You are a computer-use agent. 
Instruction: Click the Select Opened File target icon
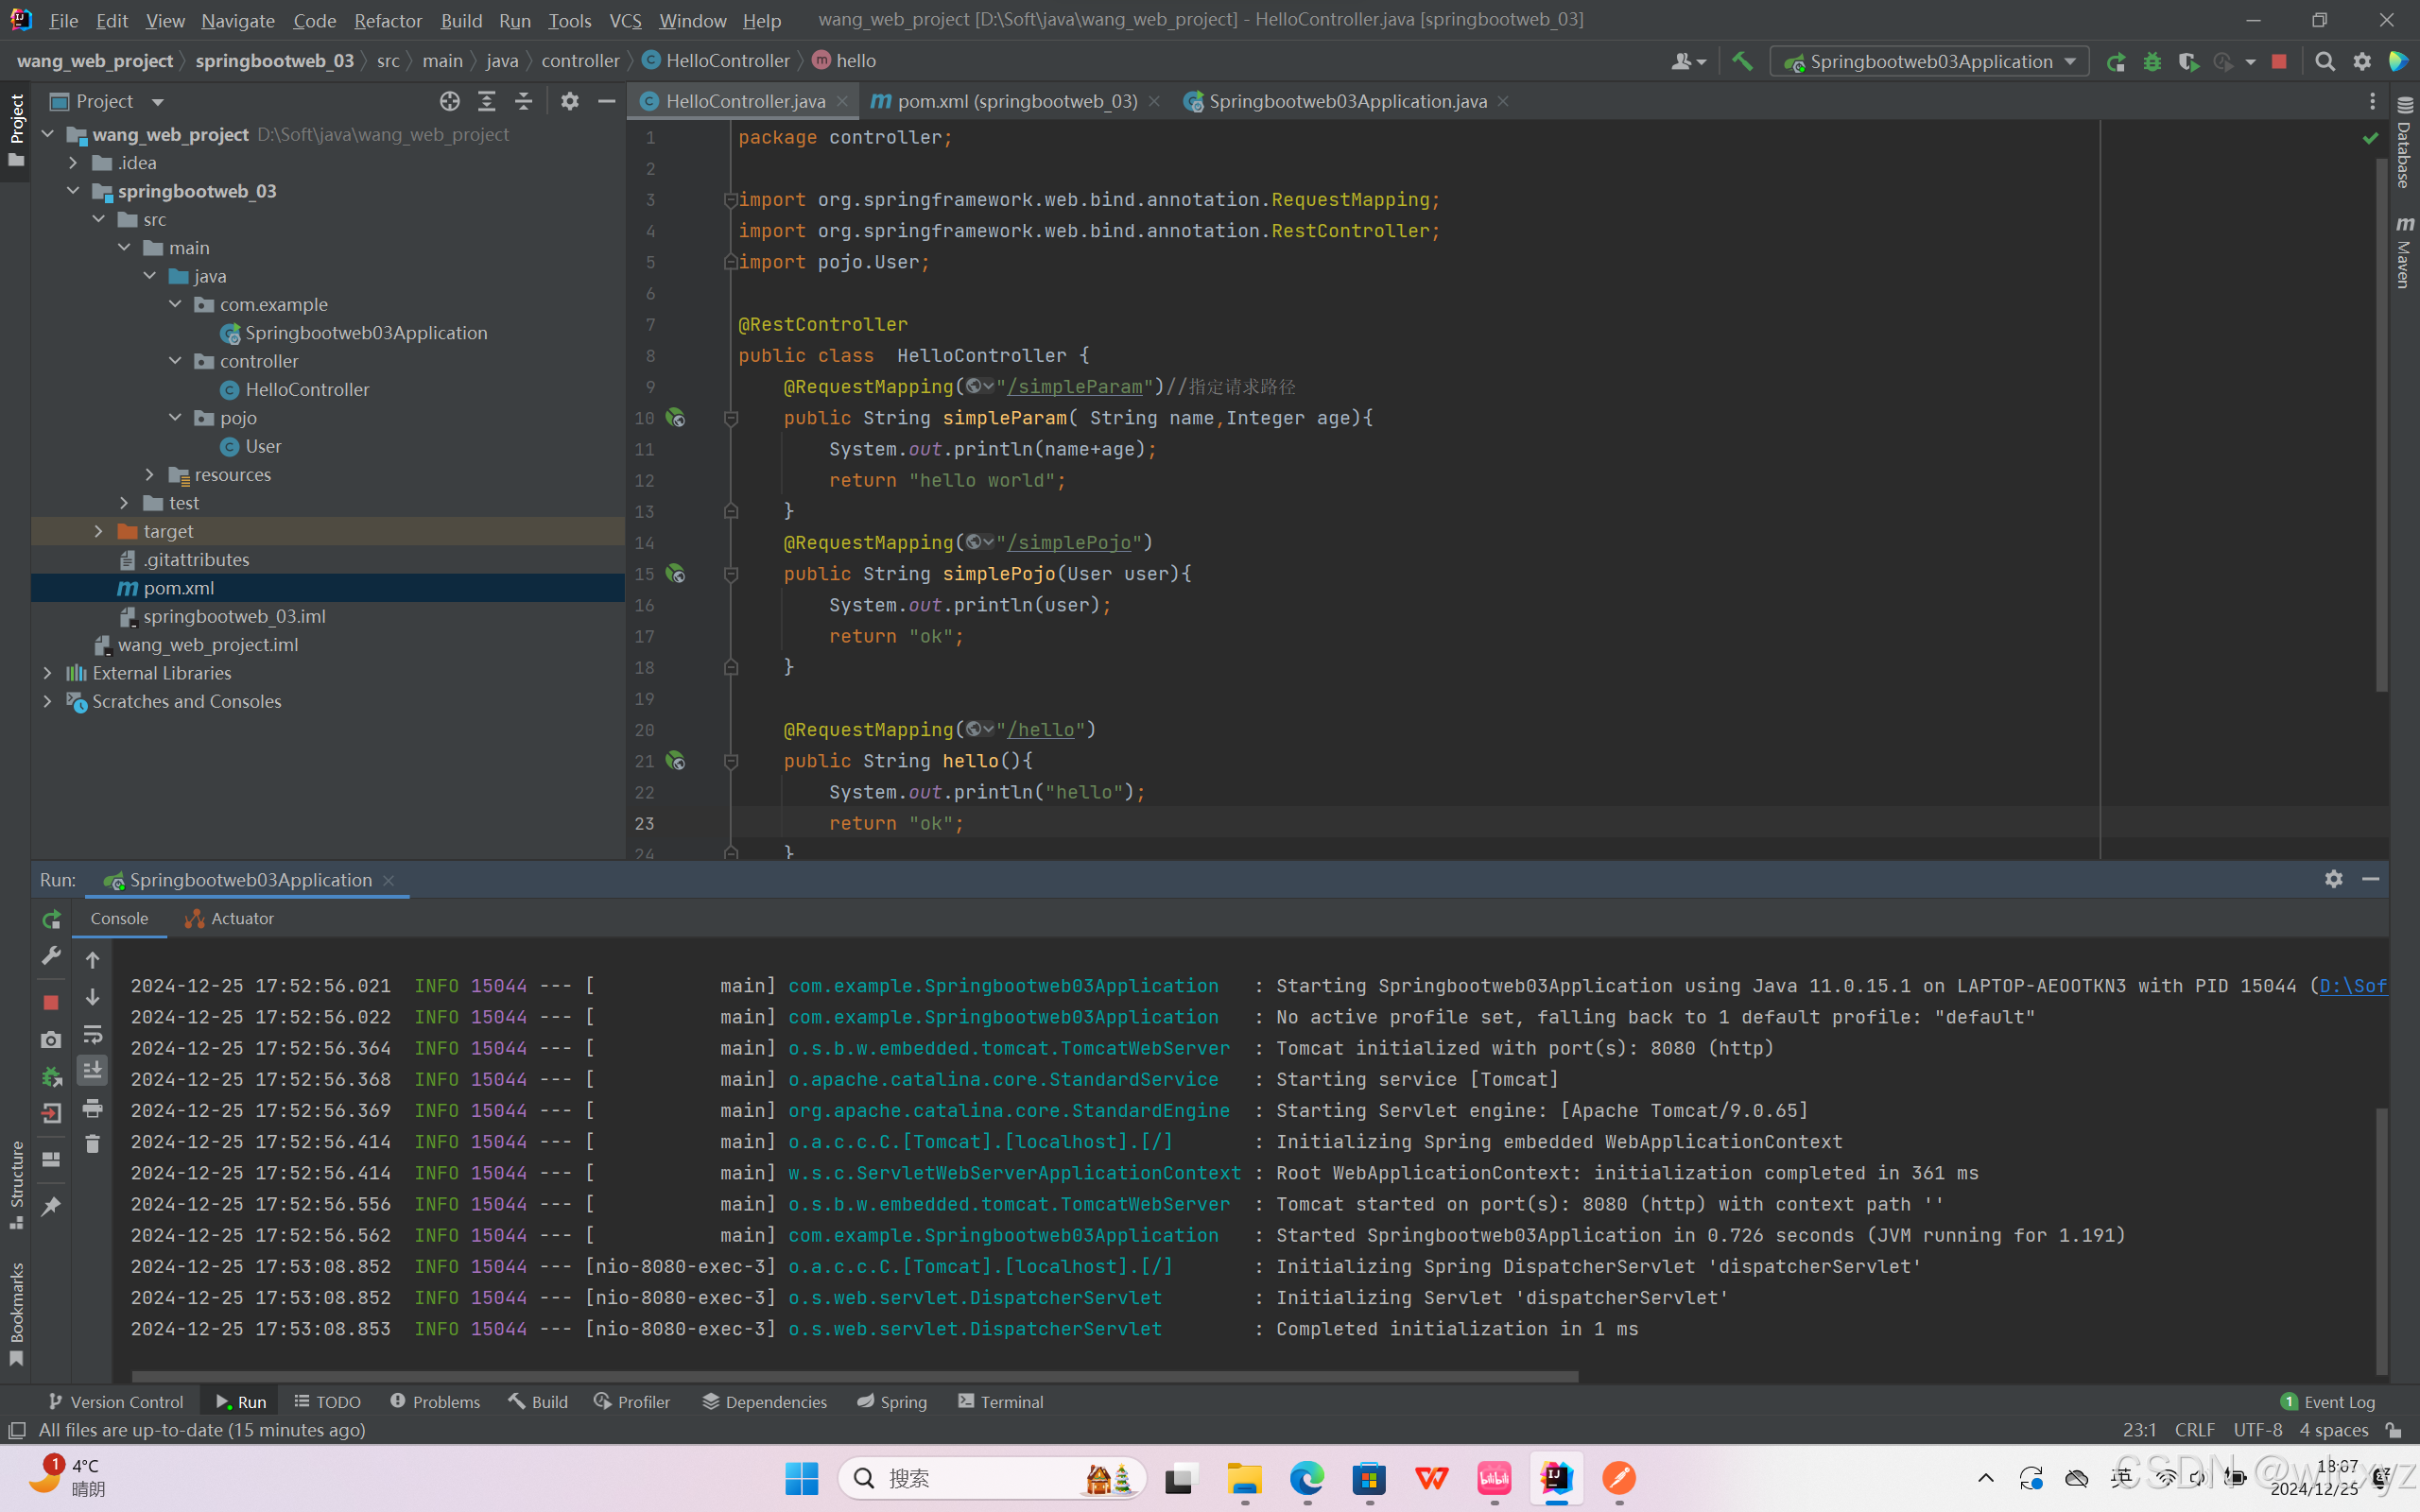450,101
